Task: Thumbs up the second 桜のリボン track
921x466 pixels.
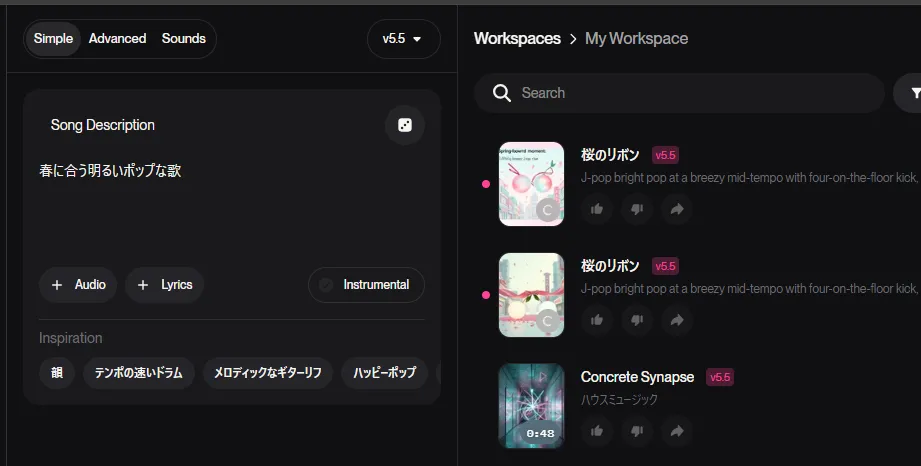Action: (x=597, y=320)
